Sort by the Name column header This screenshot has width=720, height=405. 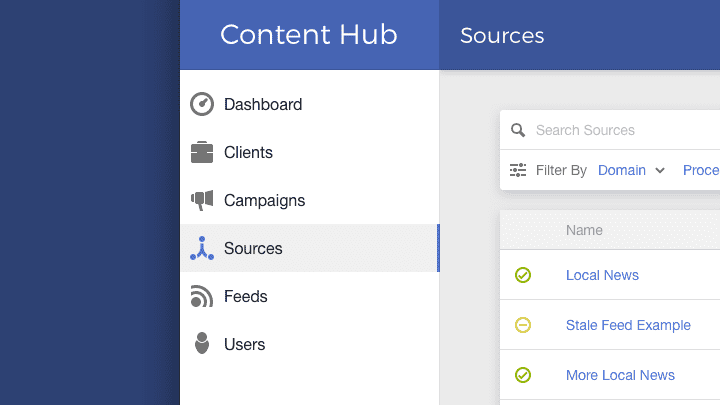584,230
